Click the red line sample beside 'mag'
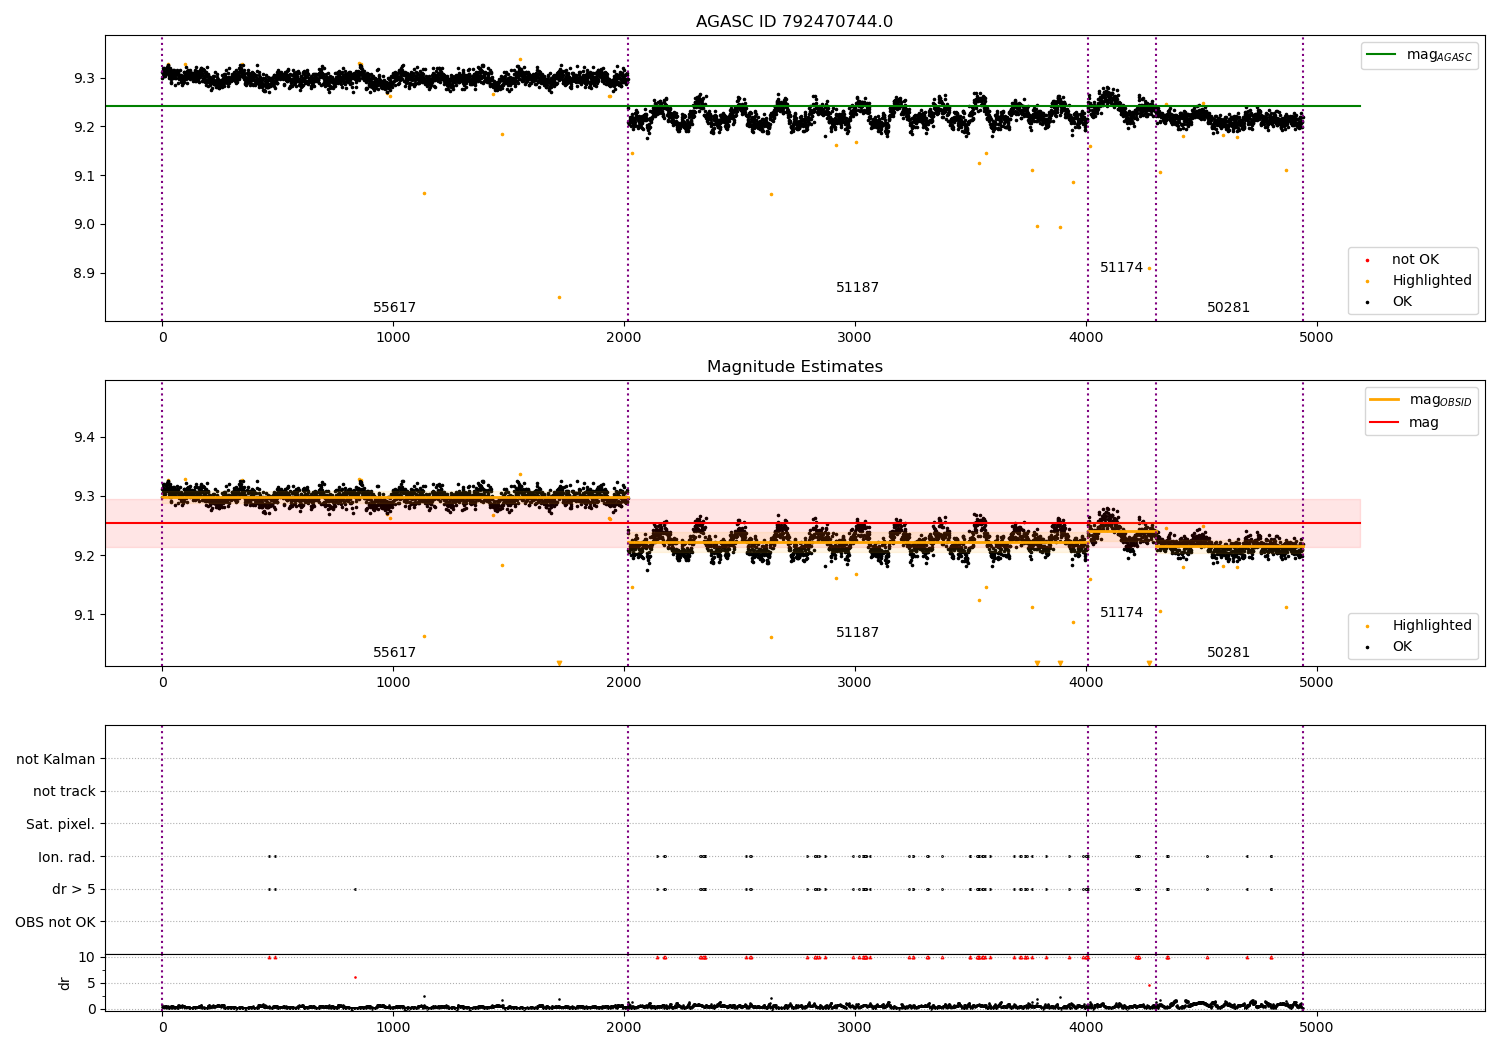The image size is (1500, 1050). click(x=1385, y=422)
